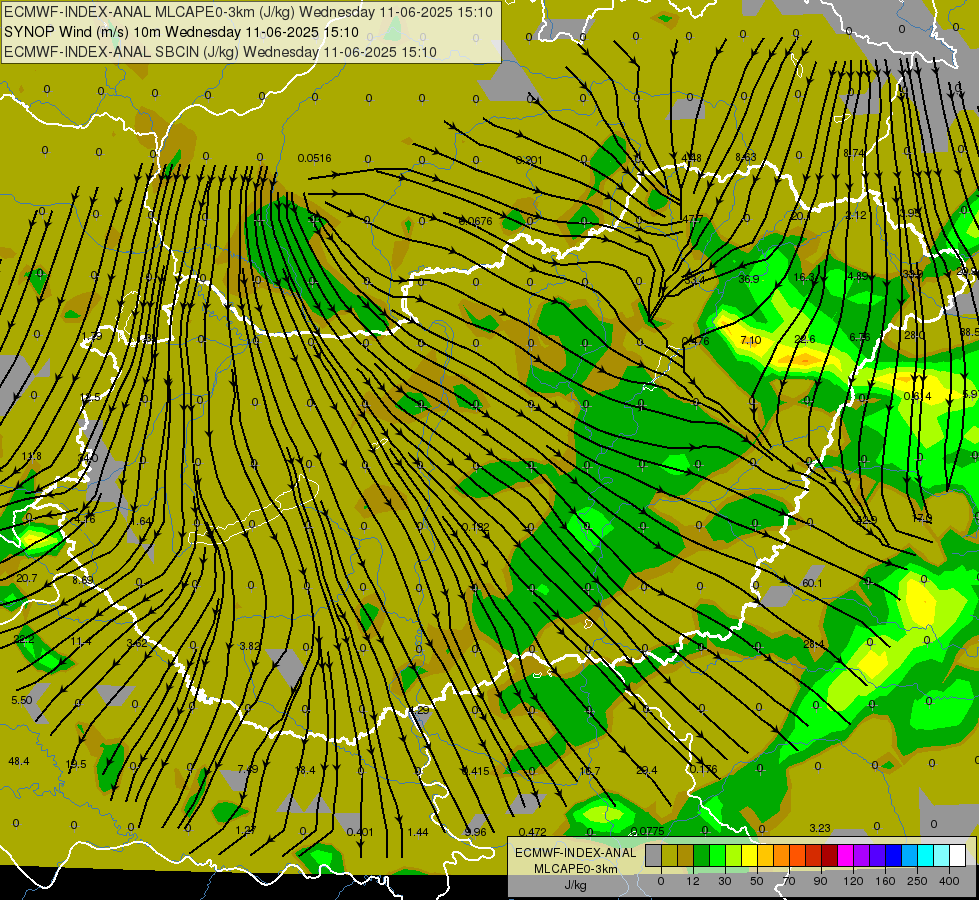The image size is (979, 900).
Task: Pick the yellow legend swatch
Action: pyautogui.click(x=749, y=856)
